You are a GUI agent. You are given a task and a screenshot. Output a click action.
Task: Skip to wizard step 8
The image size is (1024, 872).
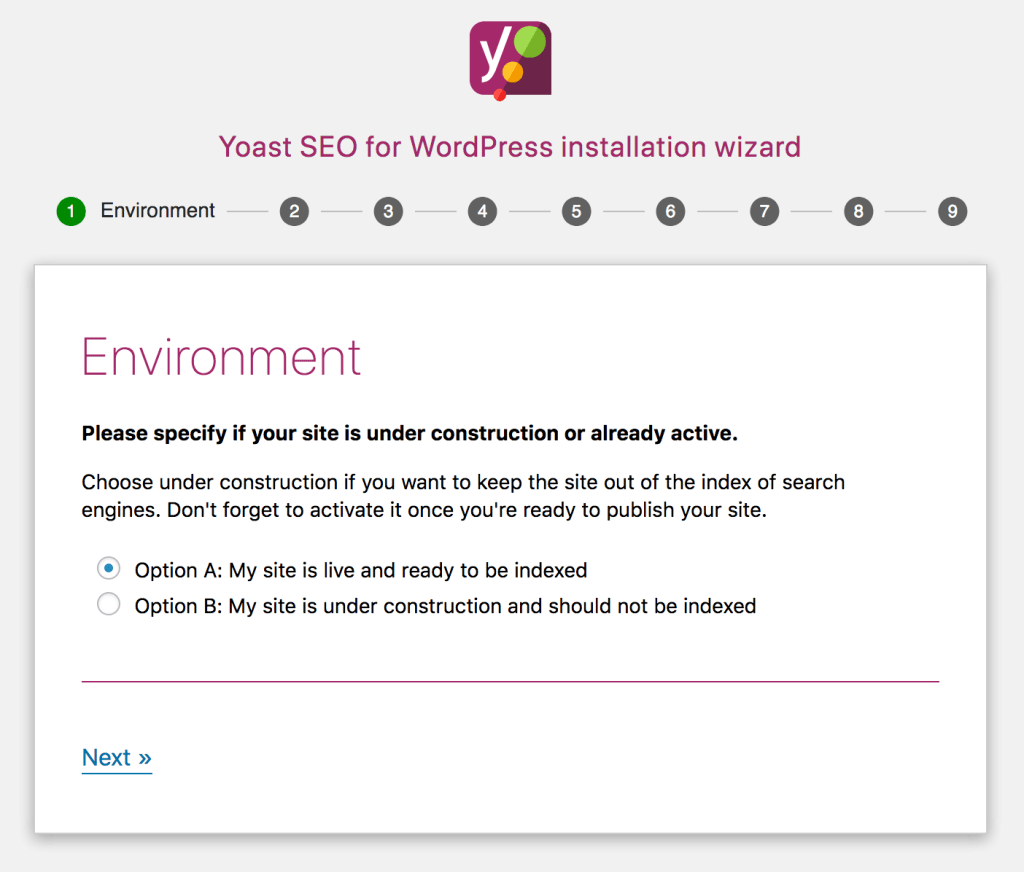tap(858, 211)
